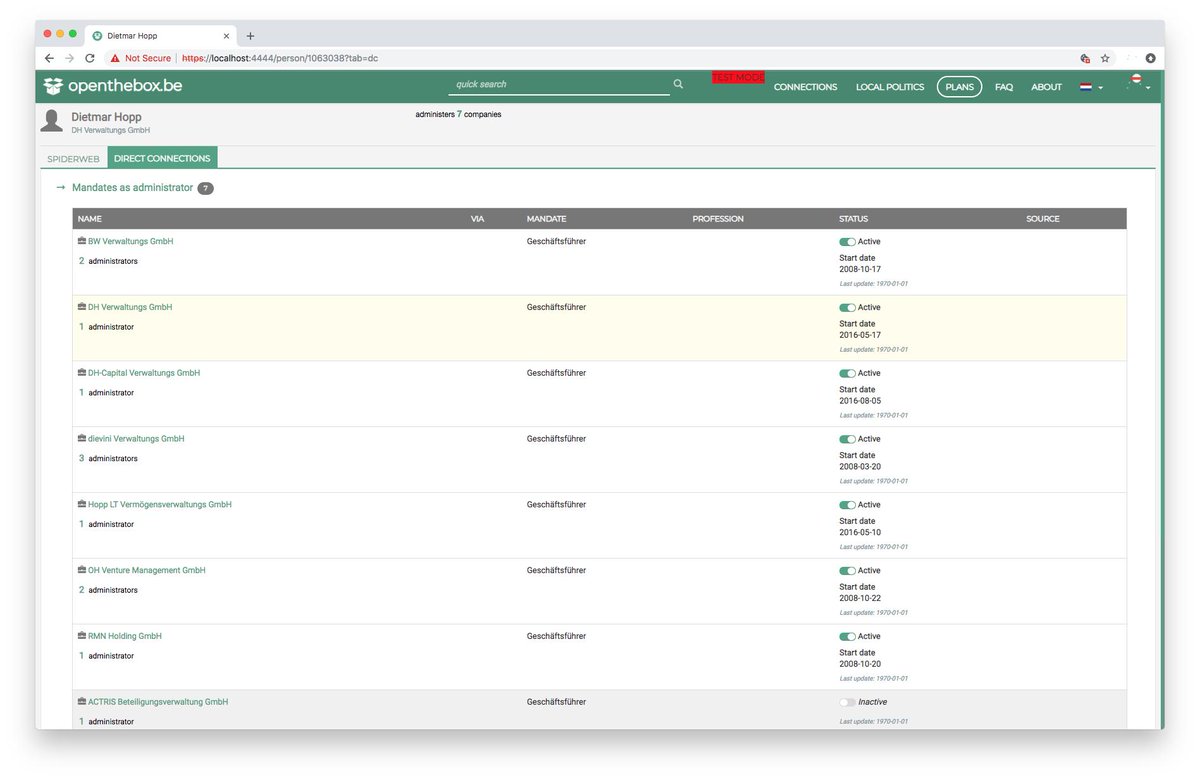The width and height of the screenshot is (1200, 780).
Task: Toggle Active switch for dievini Verwaltungs GmbH
Action: click(847, 439)
